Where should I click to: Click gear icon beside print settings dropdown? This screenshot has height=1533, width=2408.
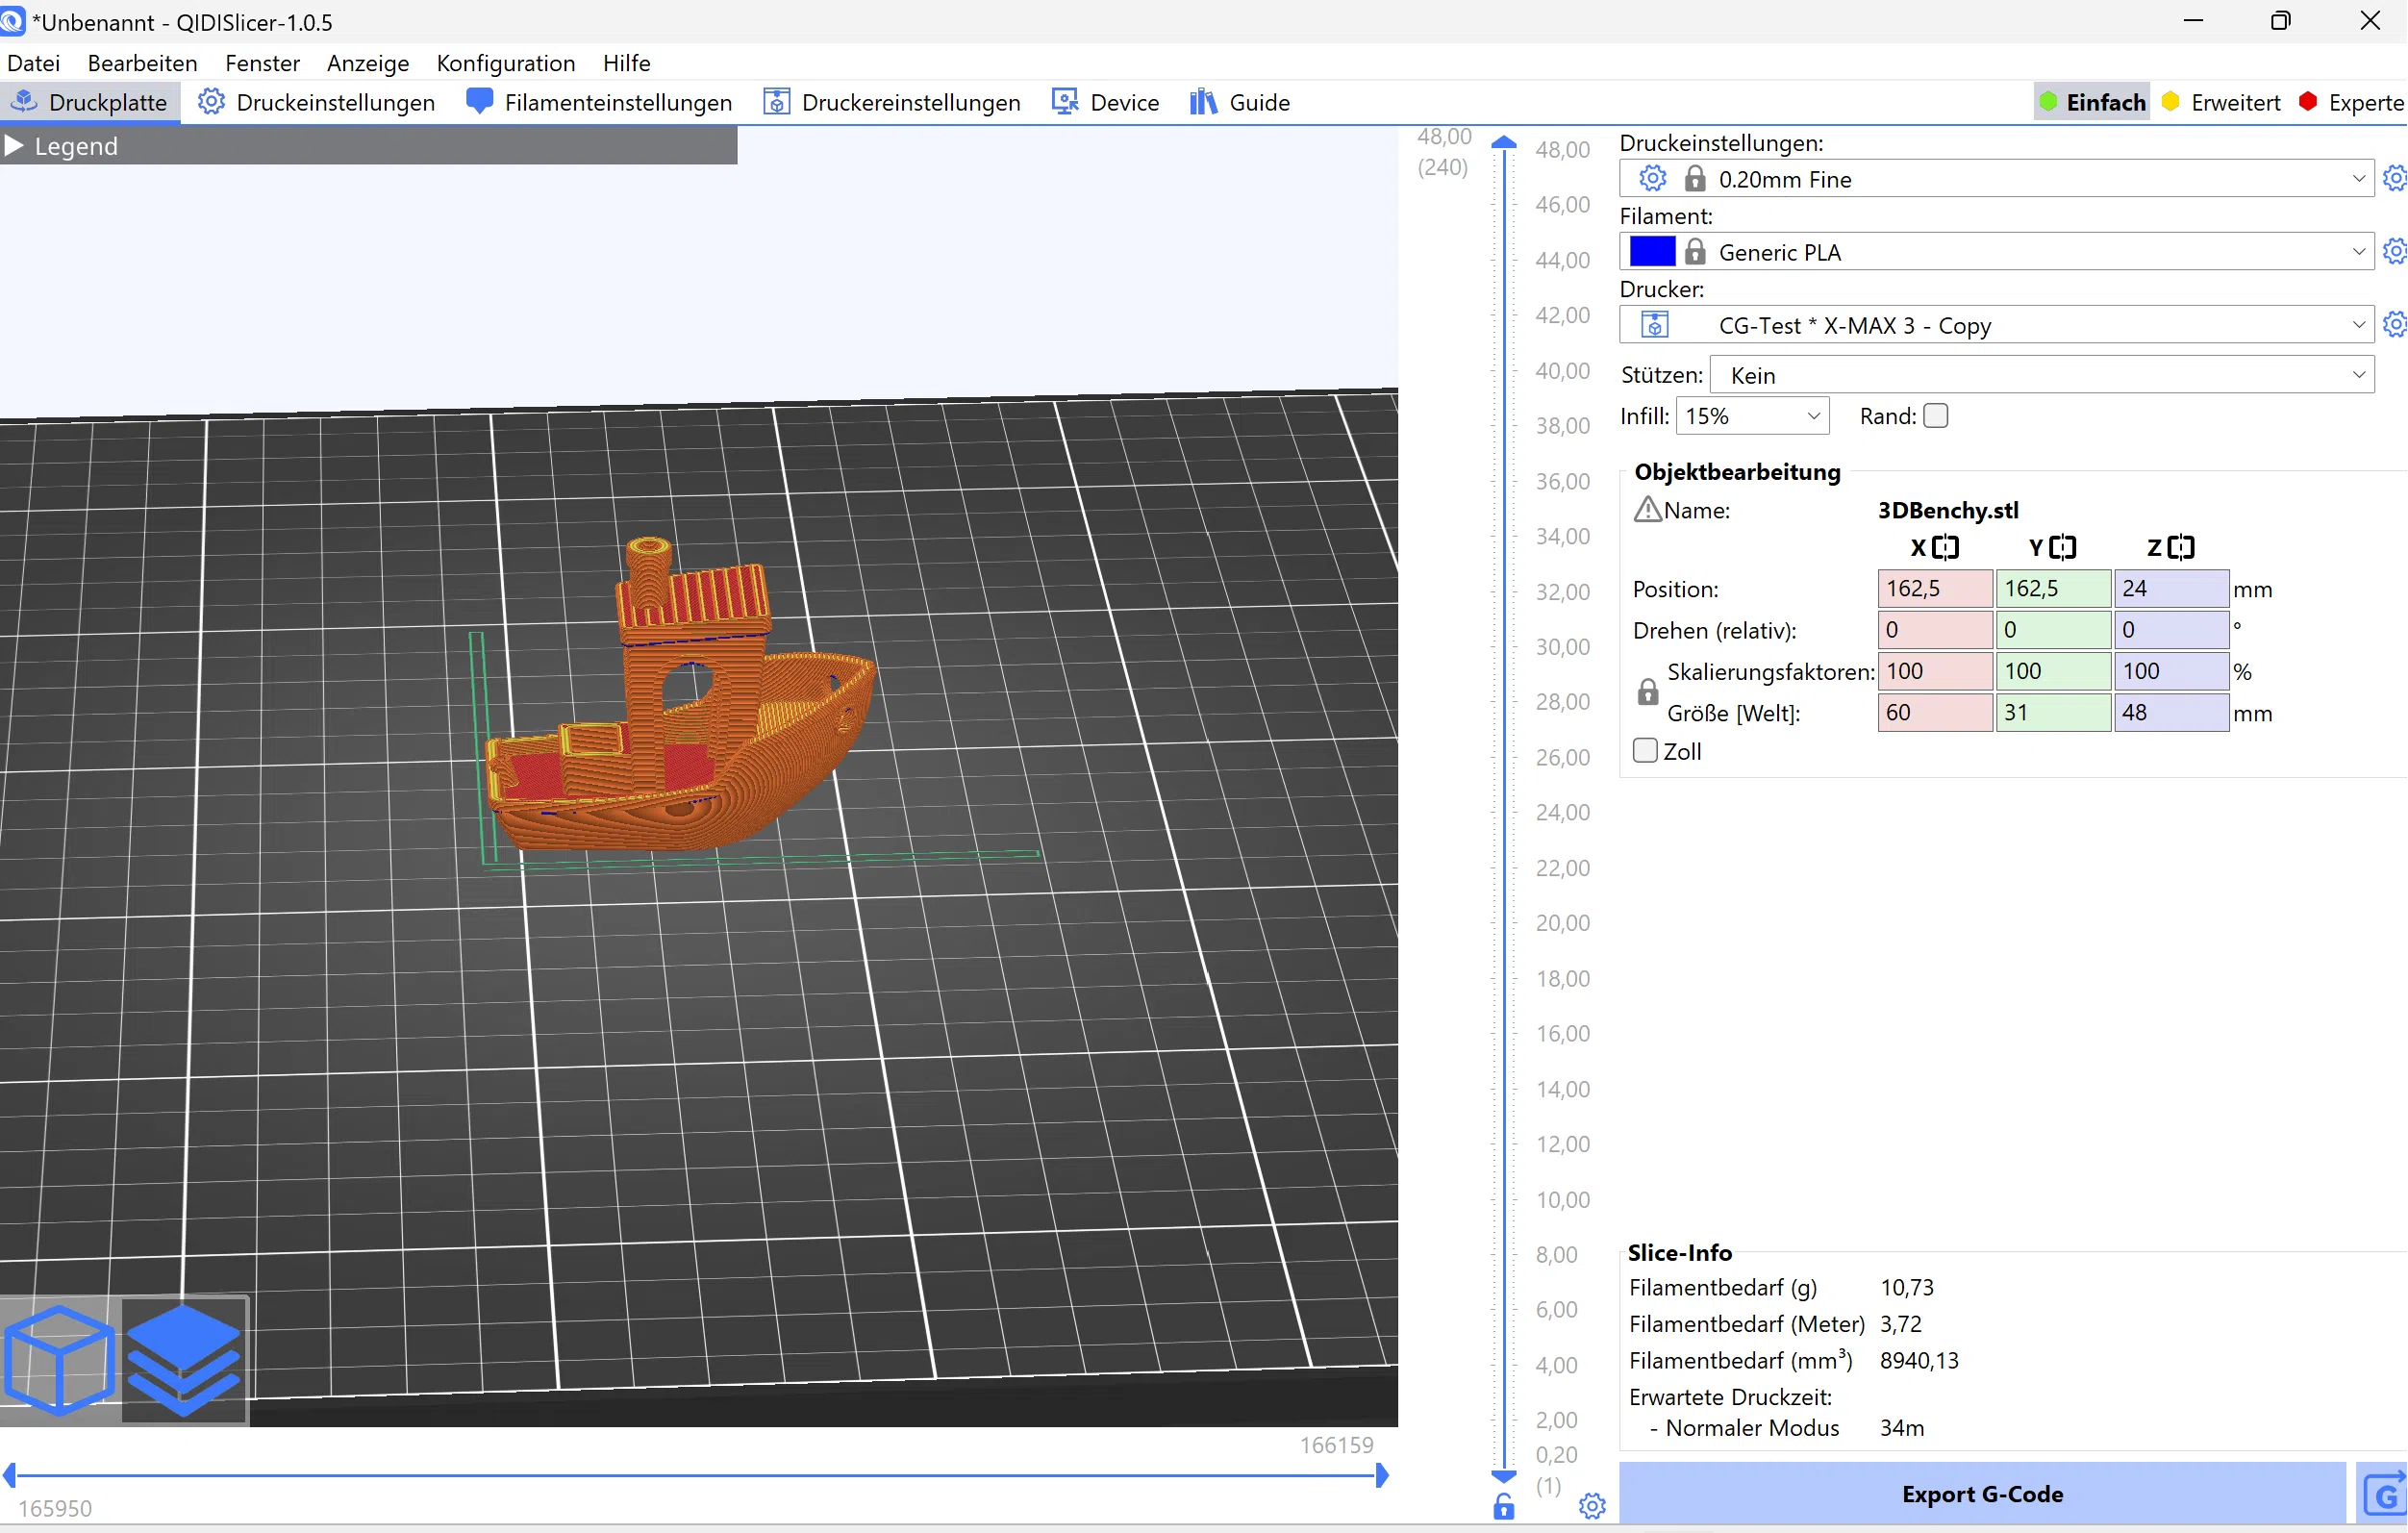pos(2395,179)
